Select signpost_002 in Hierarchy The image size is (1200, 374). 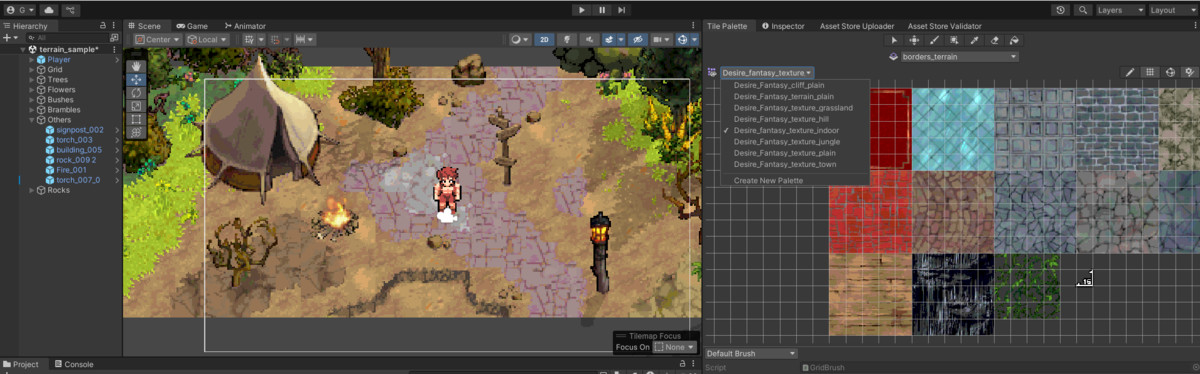[80, 130]
